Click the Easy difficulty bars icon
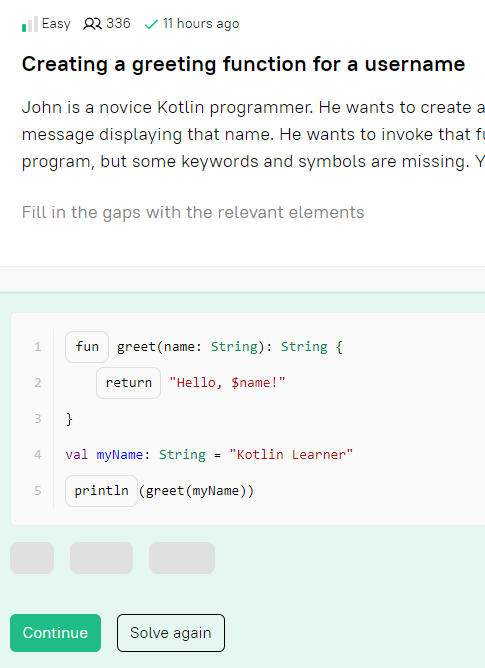This screenshot has width=485, height=668. tap(30, 24)
